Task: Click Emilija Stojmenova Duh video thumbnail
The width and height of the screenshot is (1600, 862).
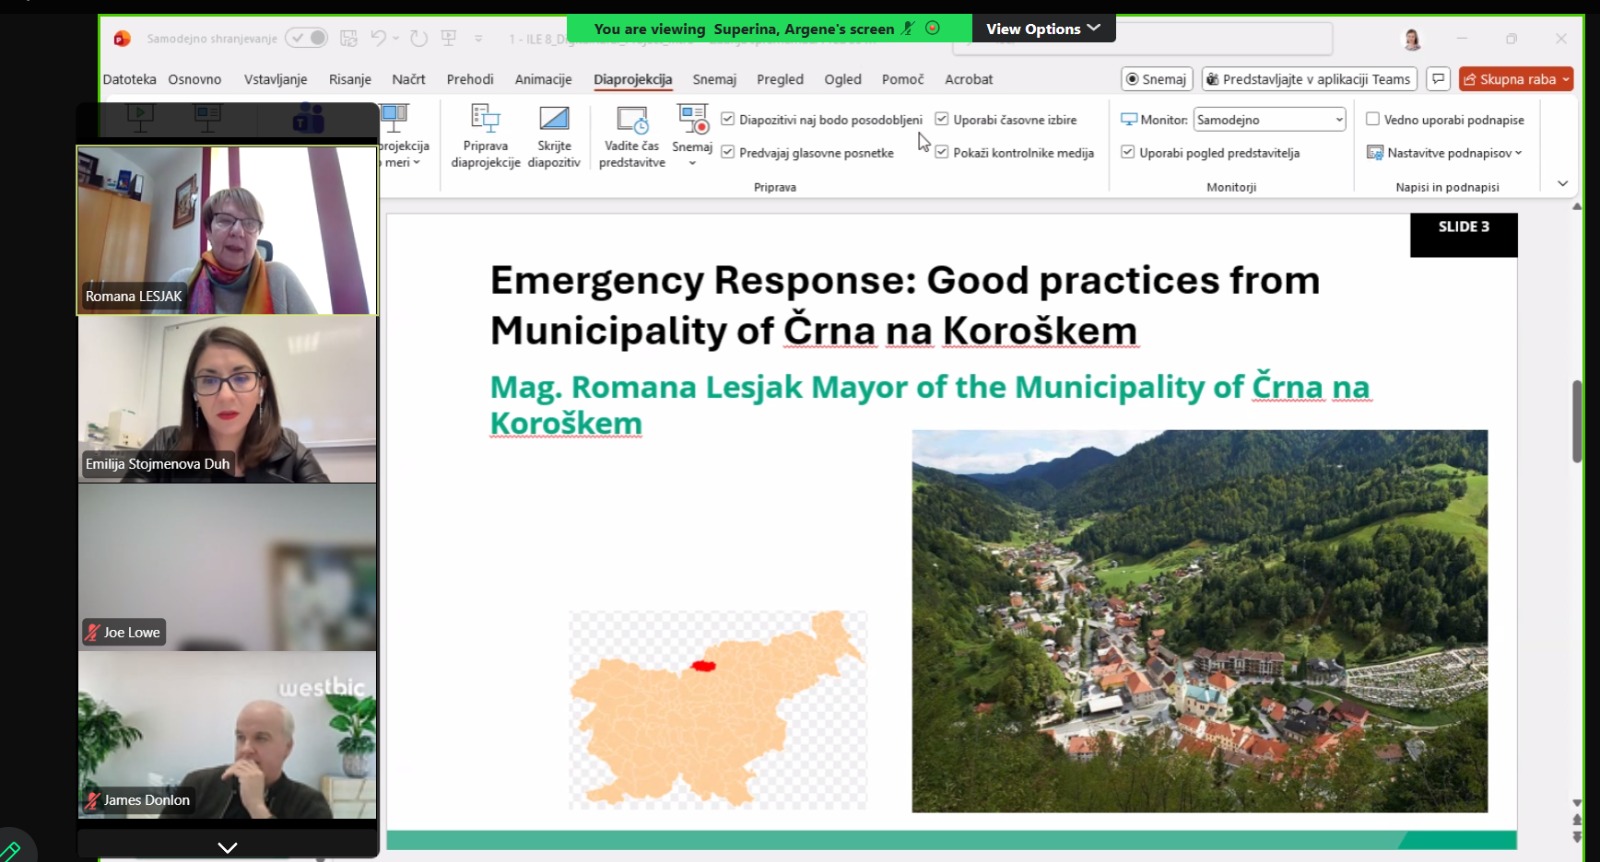Action: [227, 400]
